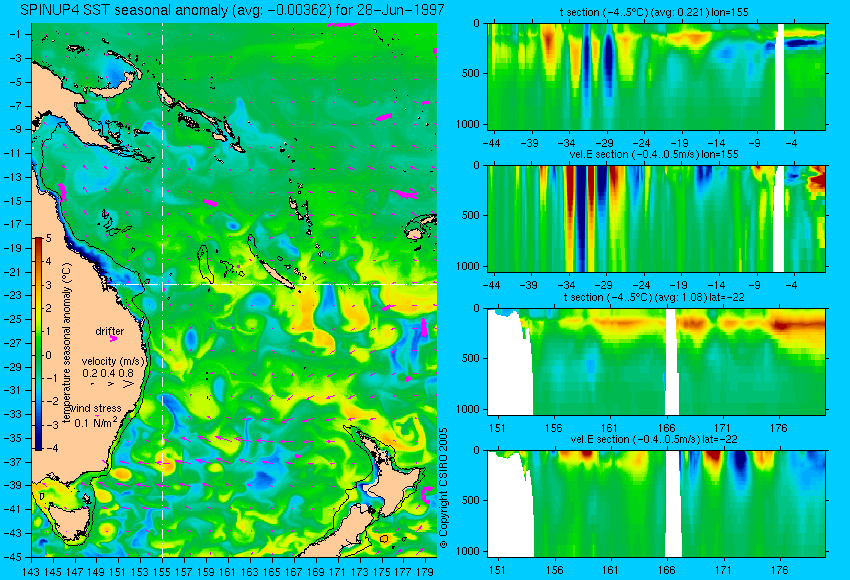Click the 'vel.E section lat=-22' plot title
850x580 pixels.
(654, 440)
